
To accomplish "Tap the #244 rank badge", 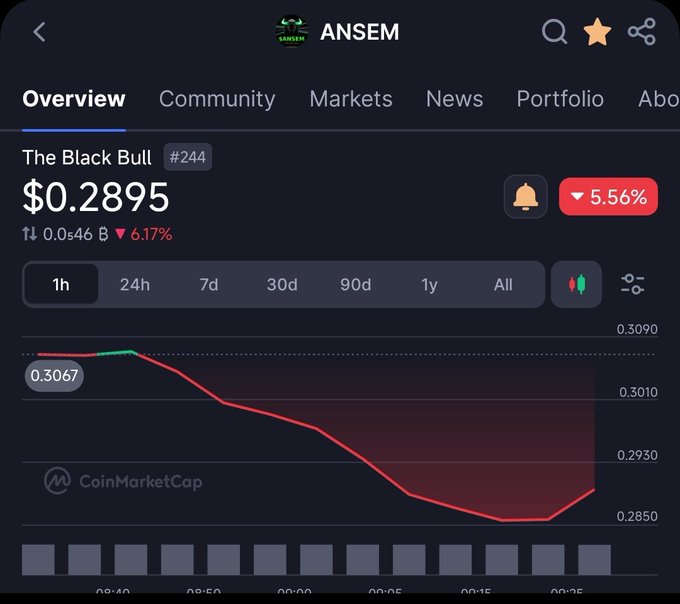I will (x=188, y=157).
